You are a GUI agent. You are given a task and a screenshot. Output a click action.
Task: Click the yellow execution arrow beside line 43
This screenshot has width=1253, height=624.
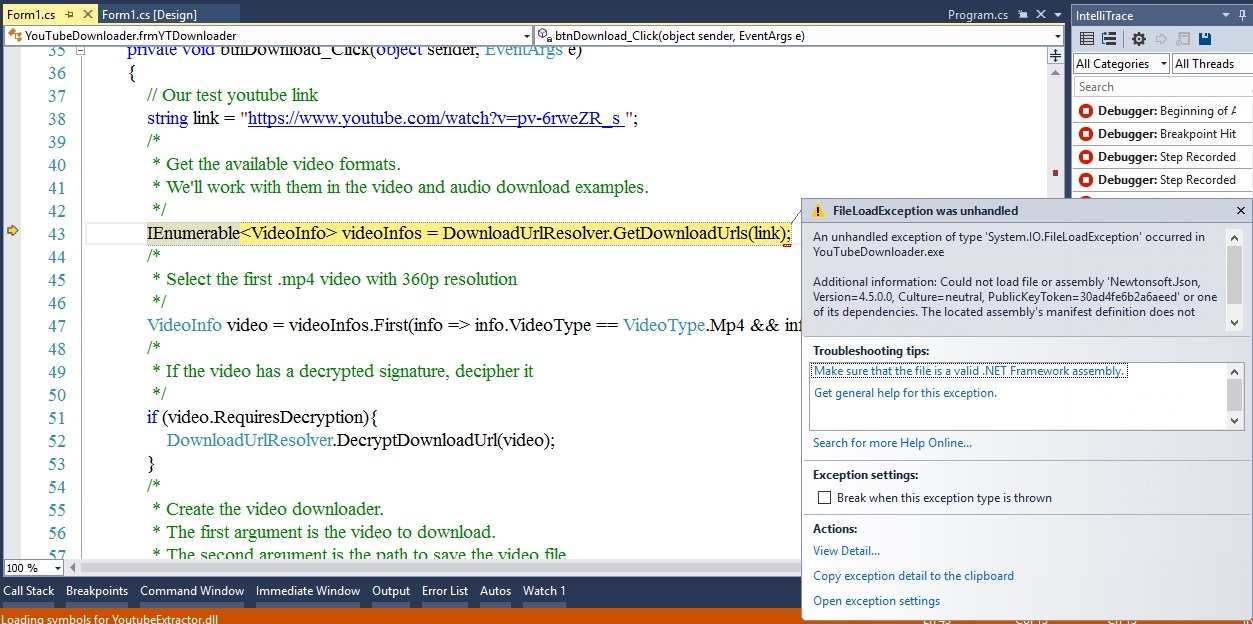pos(13,231)
